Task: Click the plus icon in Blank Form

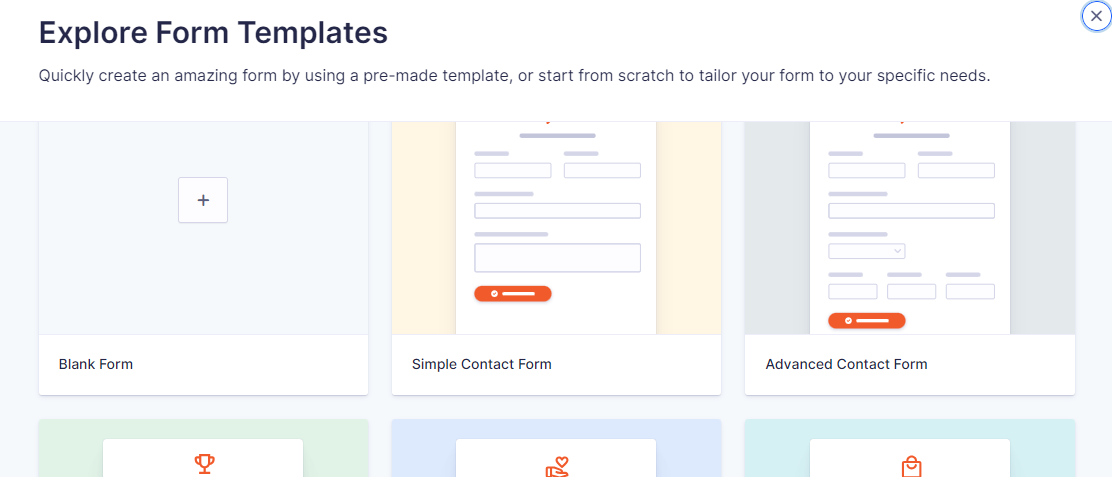Action: tap(203, 200)
